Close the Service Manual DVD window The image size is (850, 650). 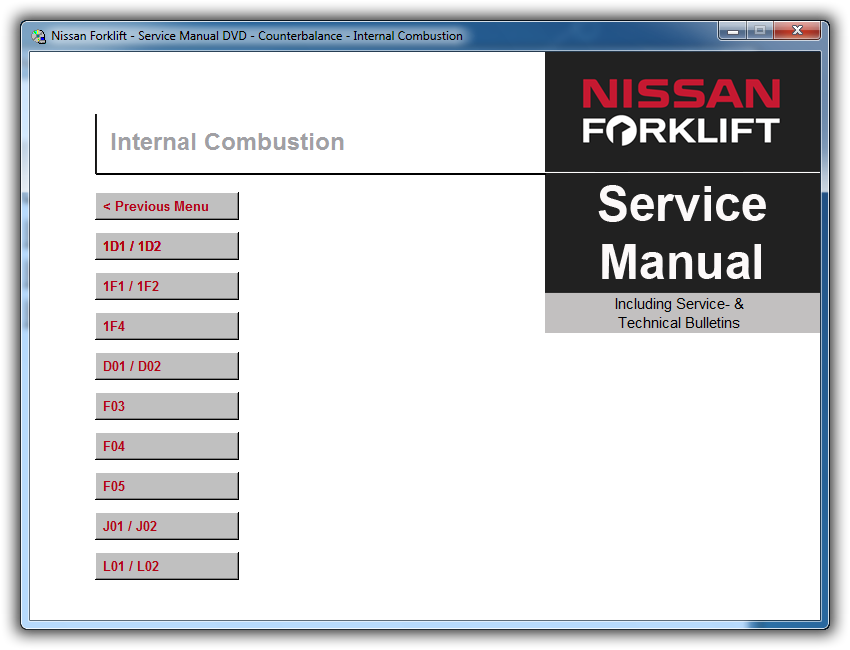797,30
